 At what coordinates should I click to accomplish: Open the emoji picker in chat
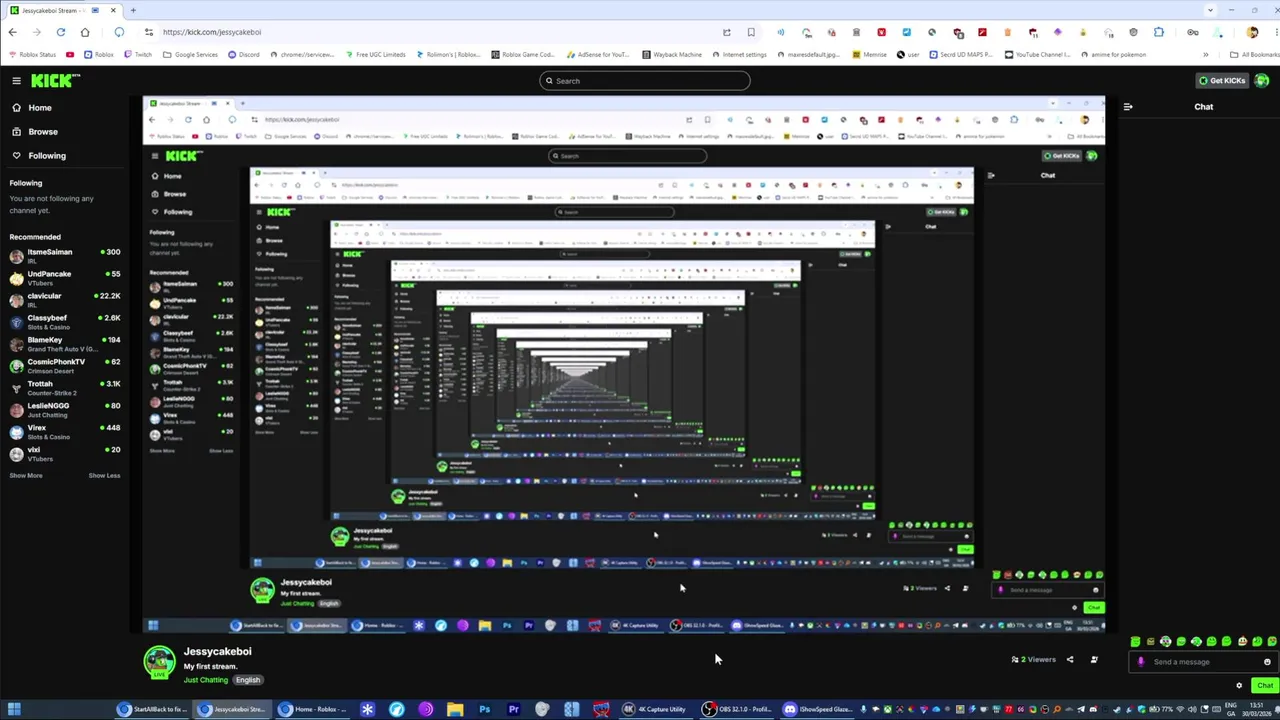point(1267,662)
